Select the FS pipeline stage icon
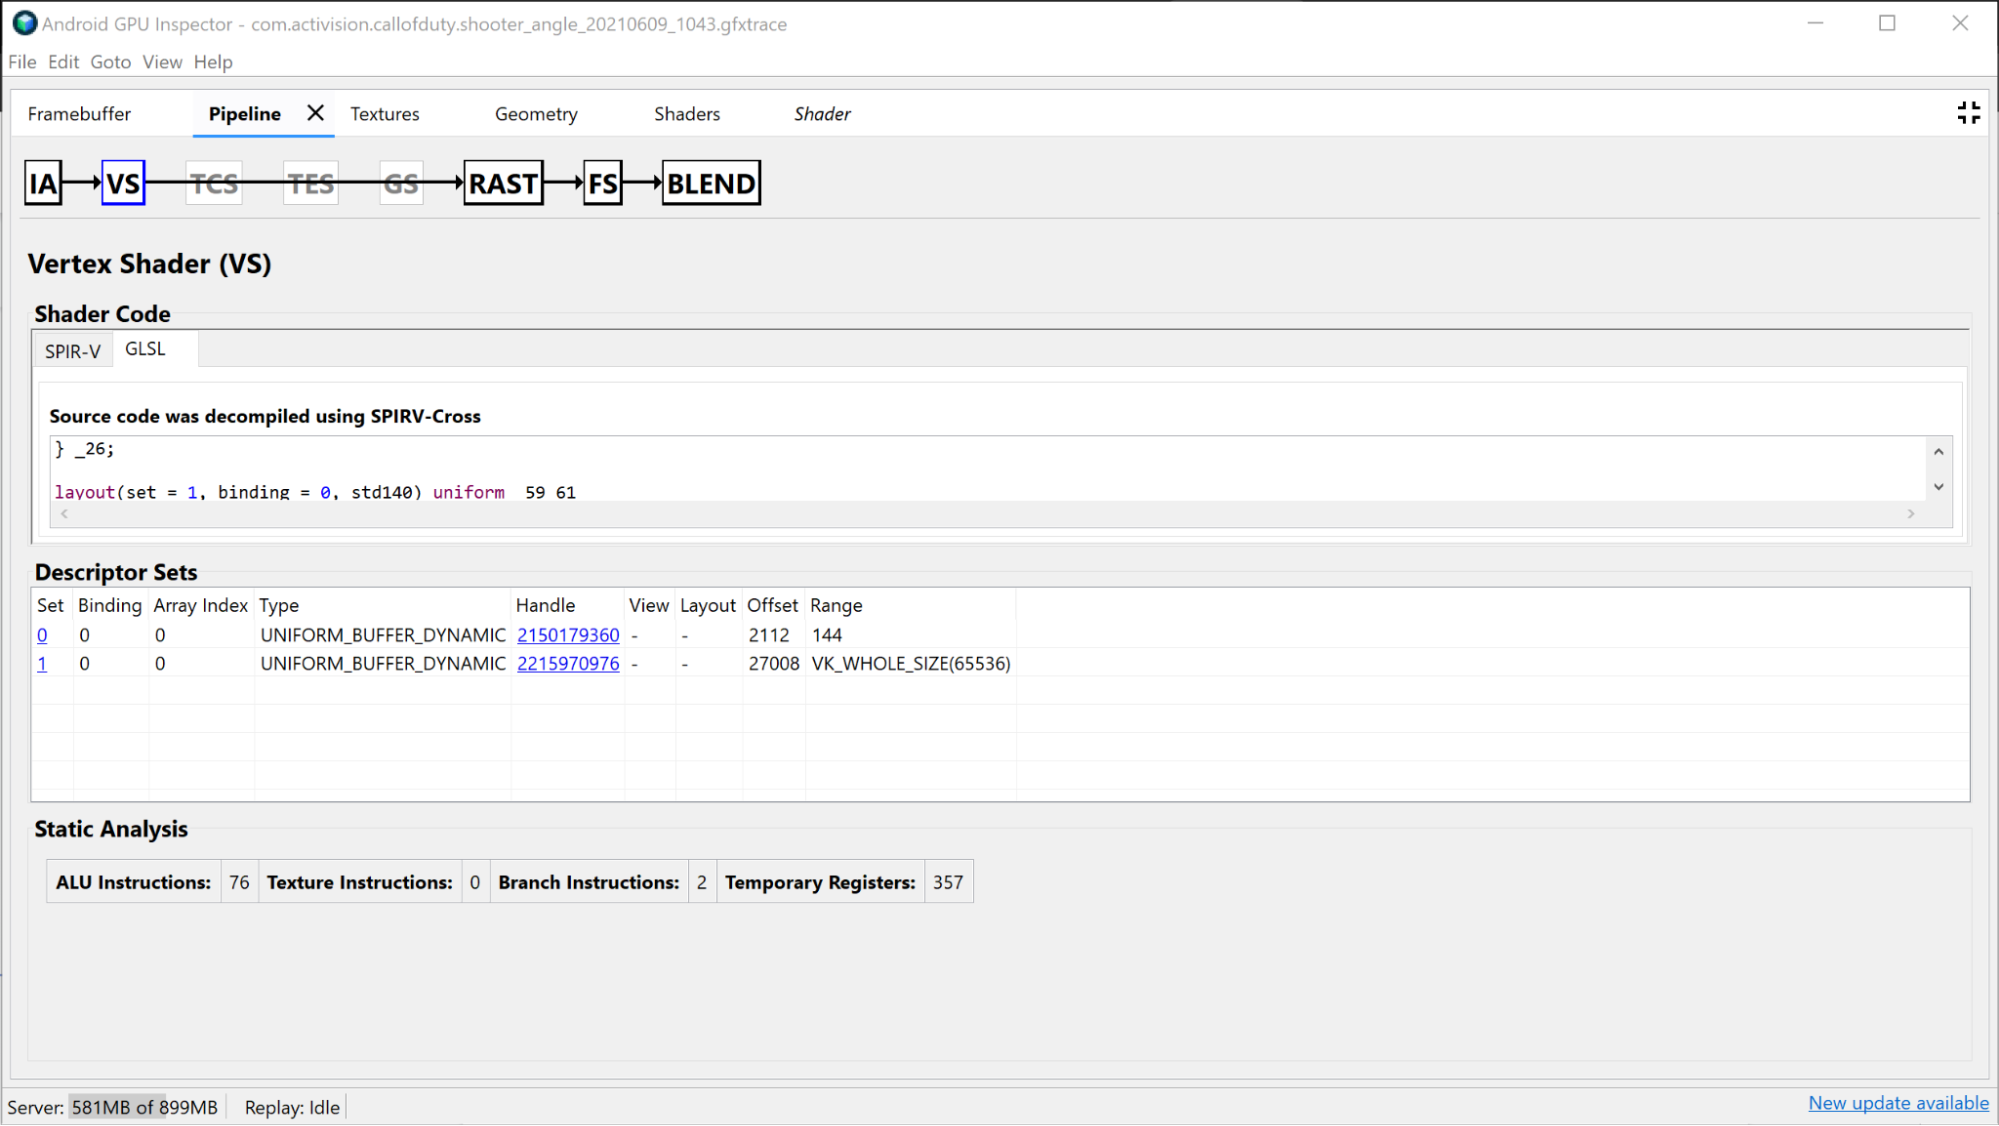This screenshot has height=1126, width=1999. (600, 183)
